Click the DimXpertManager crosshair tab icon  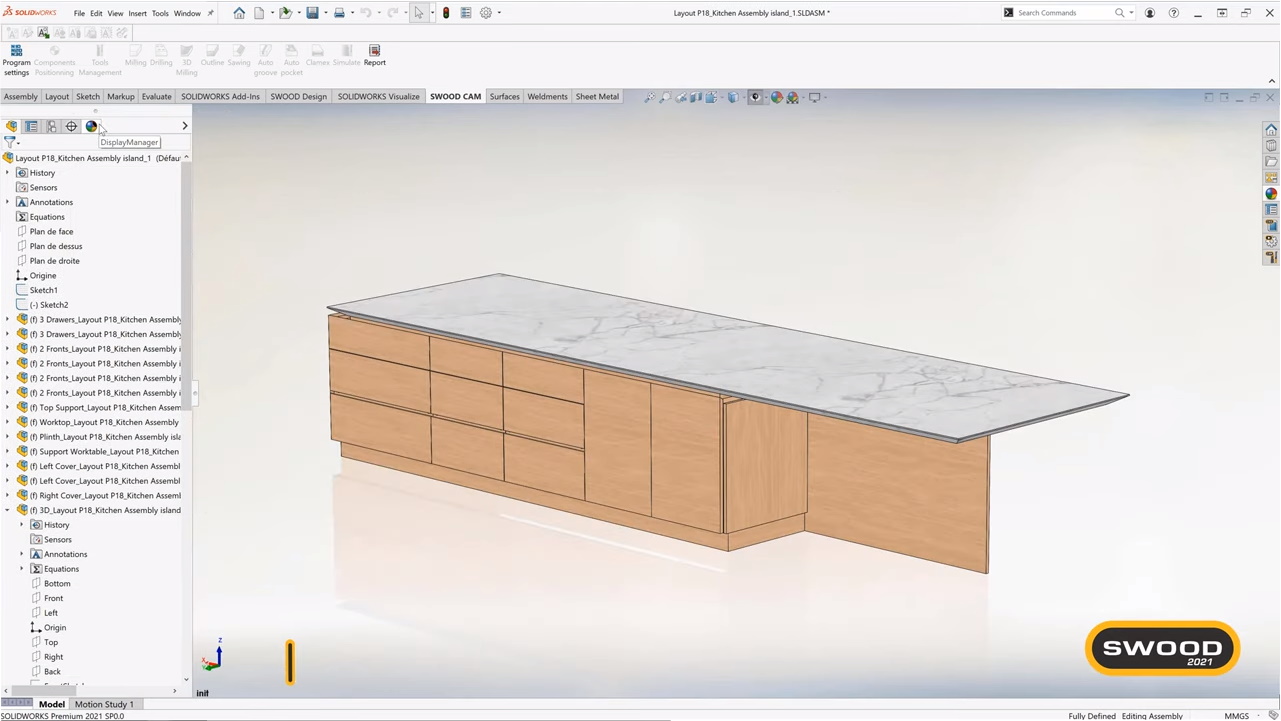tap(71, 126)
